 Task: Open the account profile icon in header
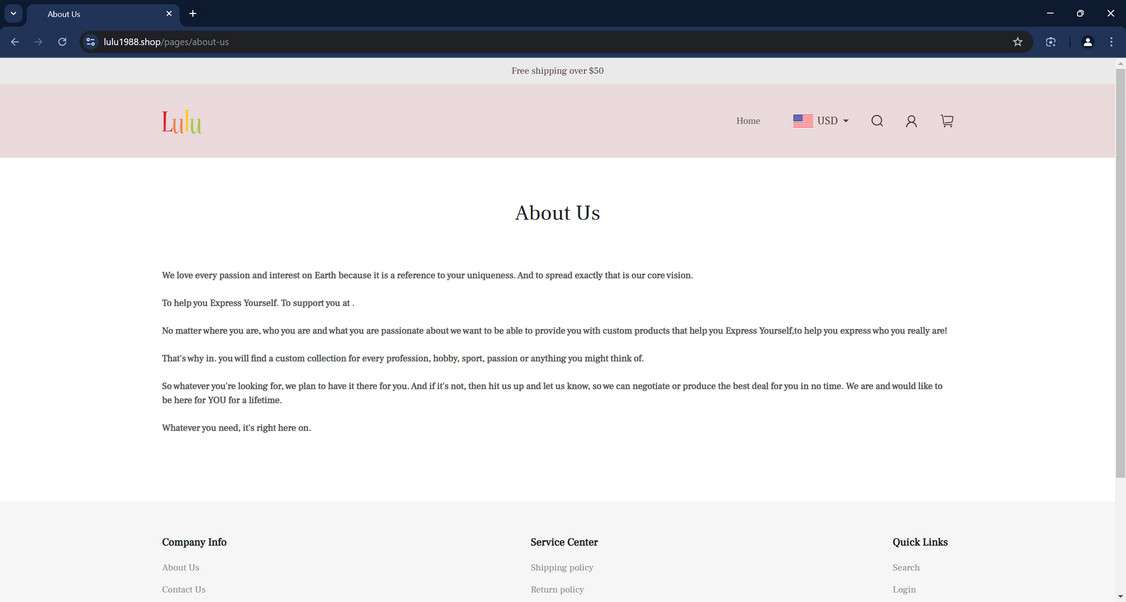tap(911, 121)
